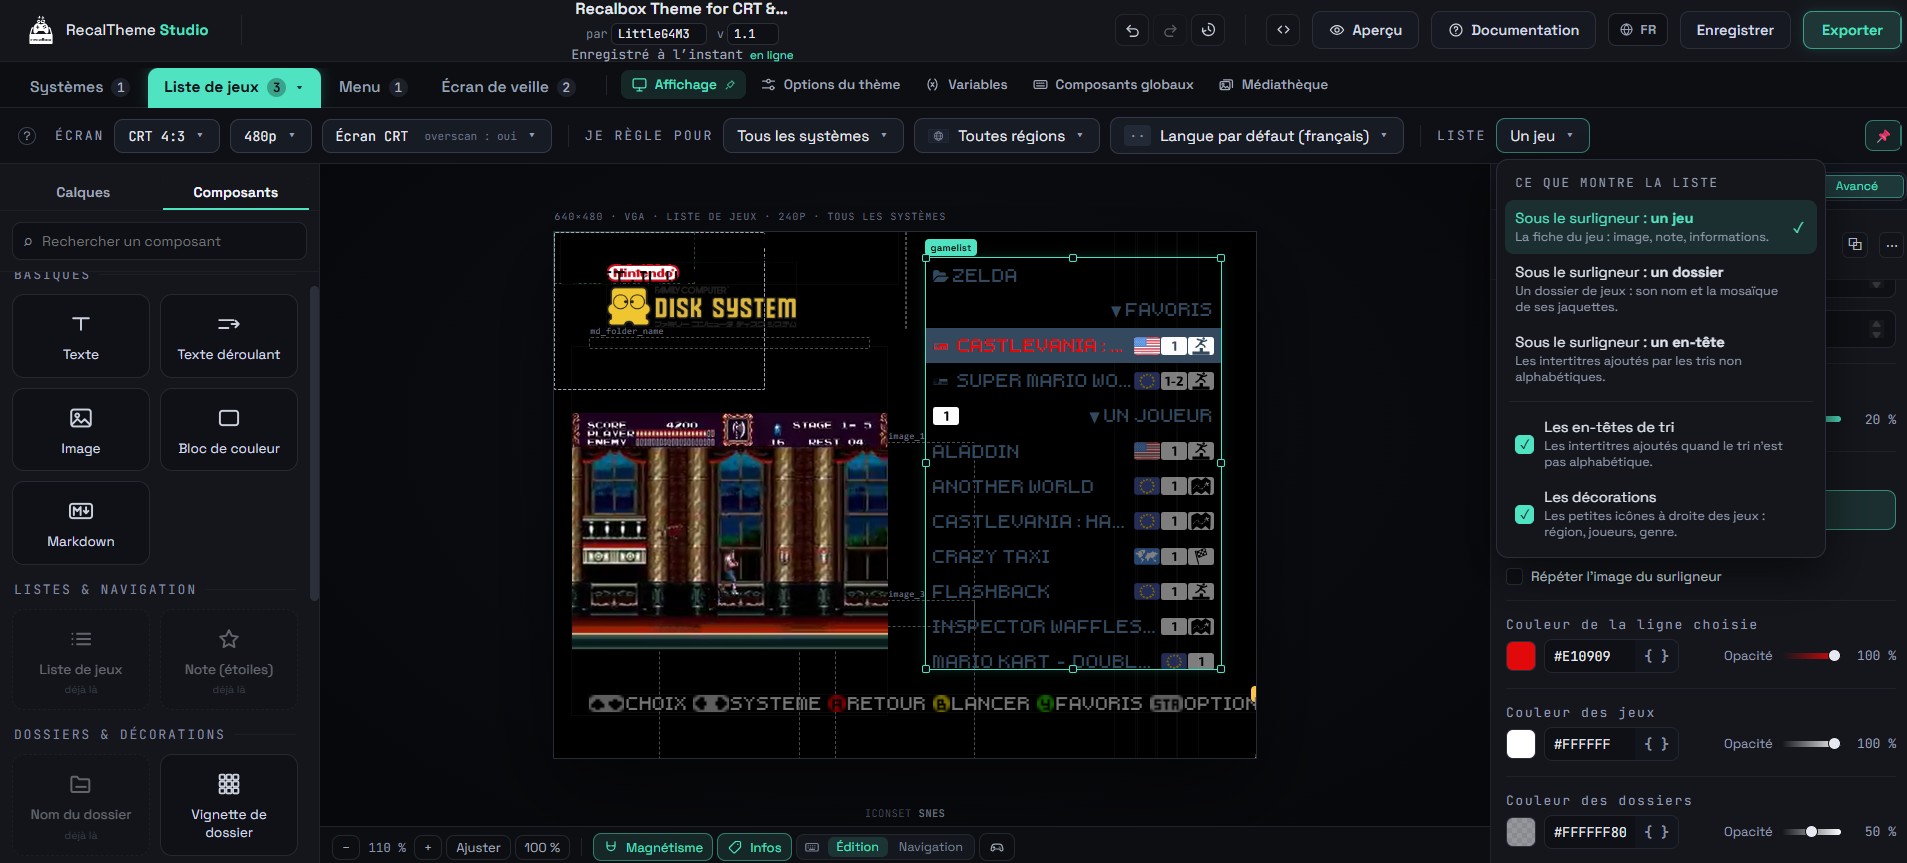Toggle Les en-têtes de tri checkbox
Viewport: 1907px width, 863px height.
pyautogui.click(x=1525, y=445)
